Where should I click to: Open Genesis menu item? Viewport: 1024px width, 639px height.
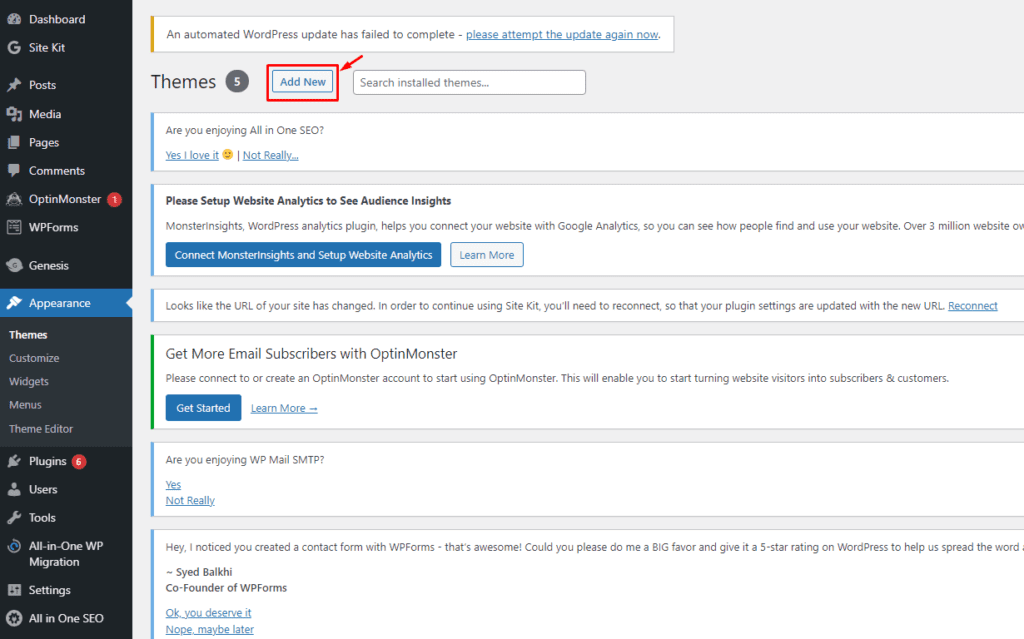pos(48,265)
